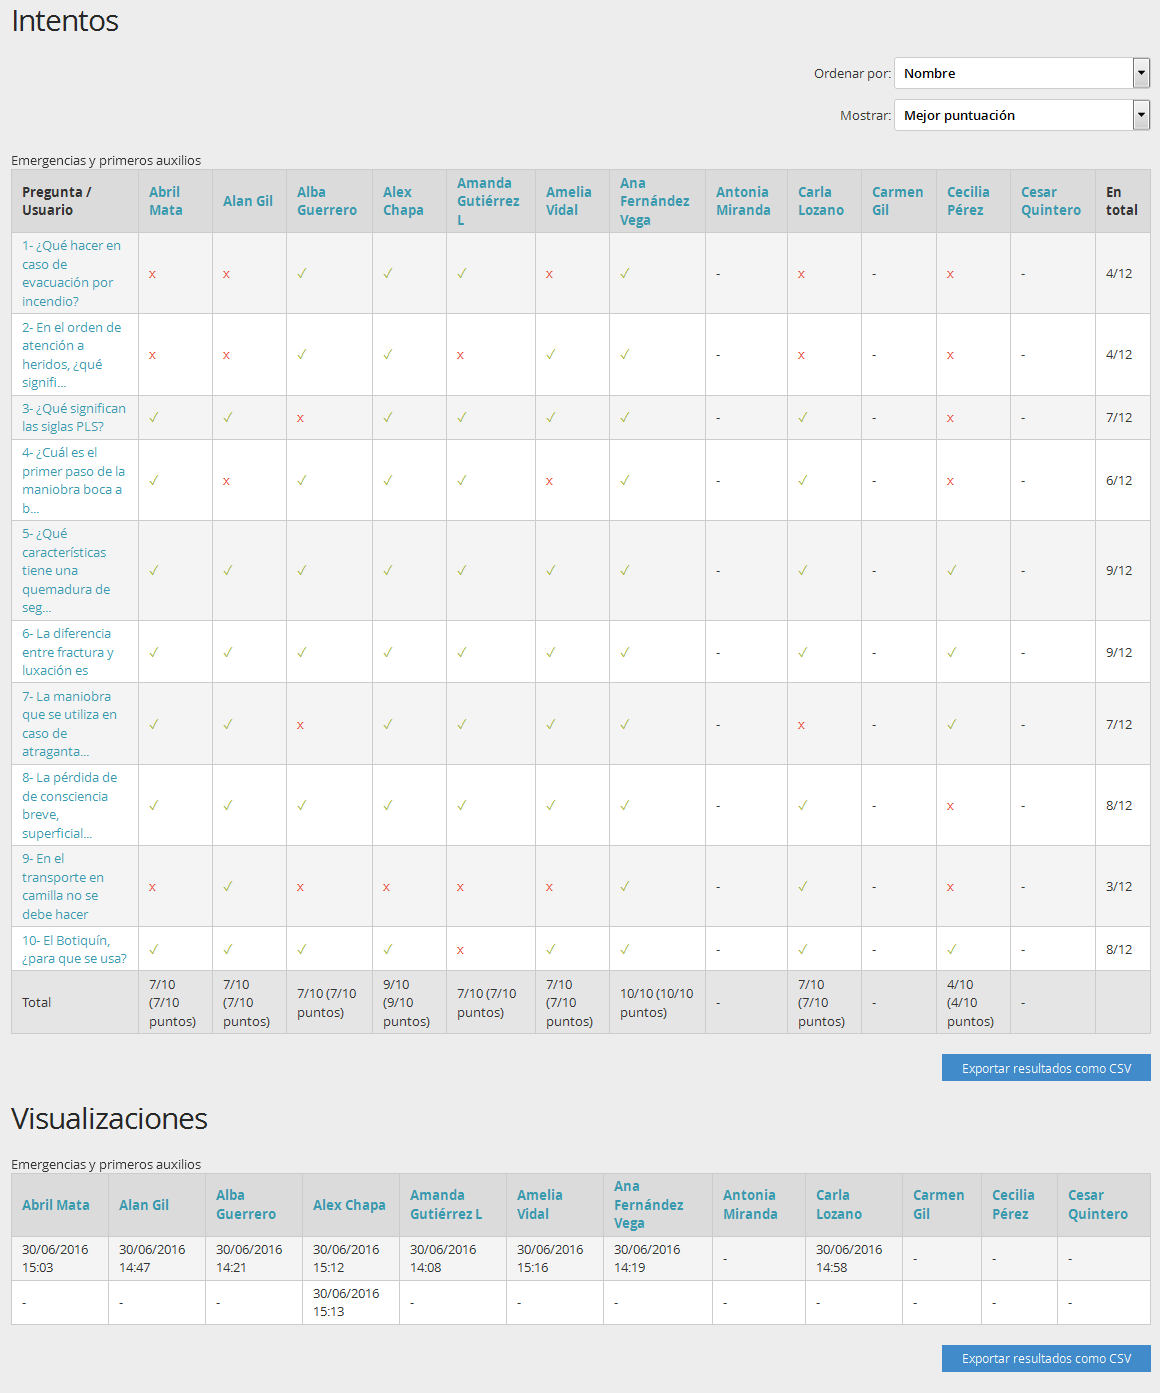Open question 3 about siglas PLS
This screenshot has width=1160, height=1393.
pos(73,417)
